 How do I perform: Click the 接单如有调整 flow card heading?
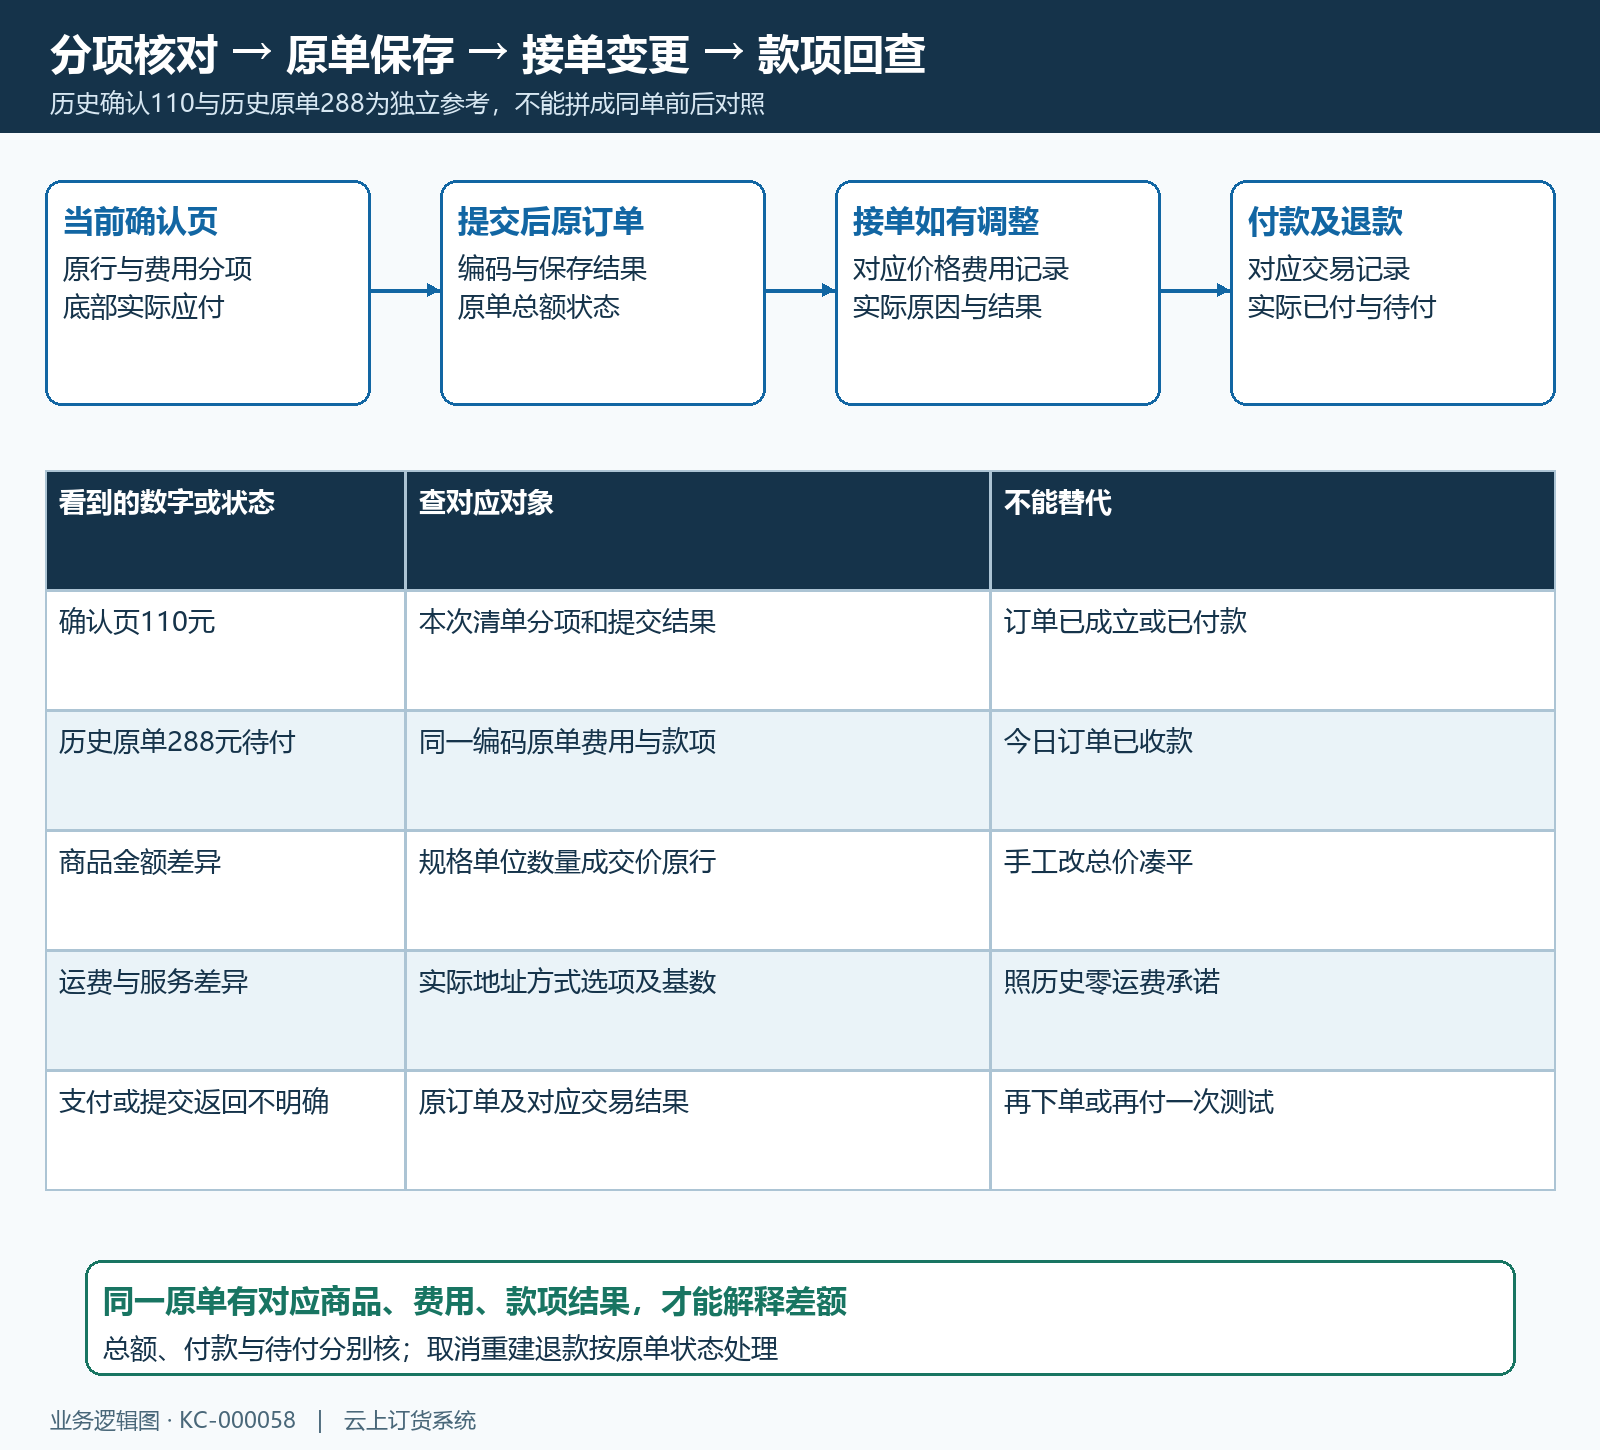point(945,221)
